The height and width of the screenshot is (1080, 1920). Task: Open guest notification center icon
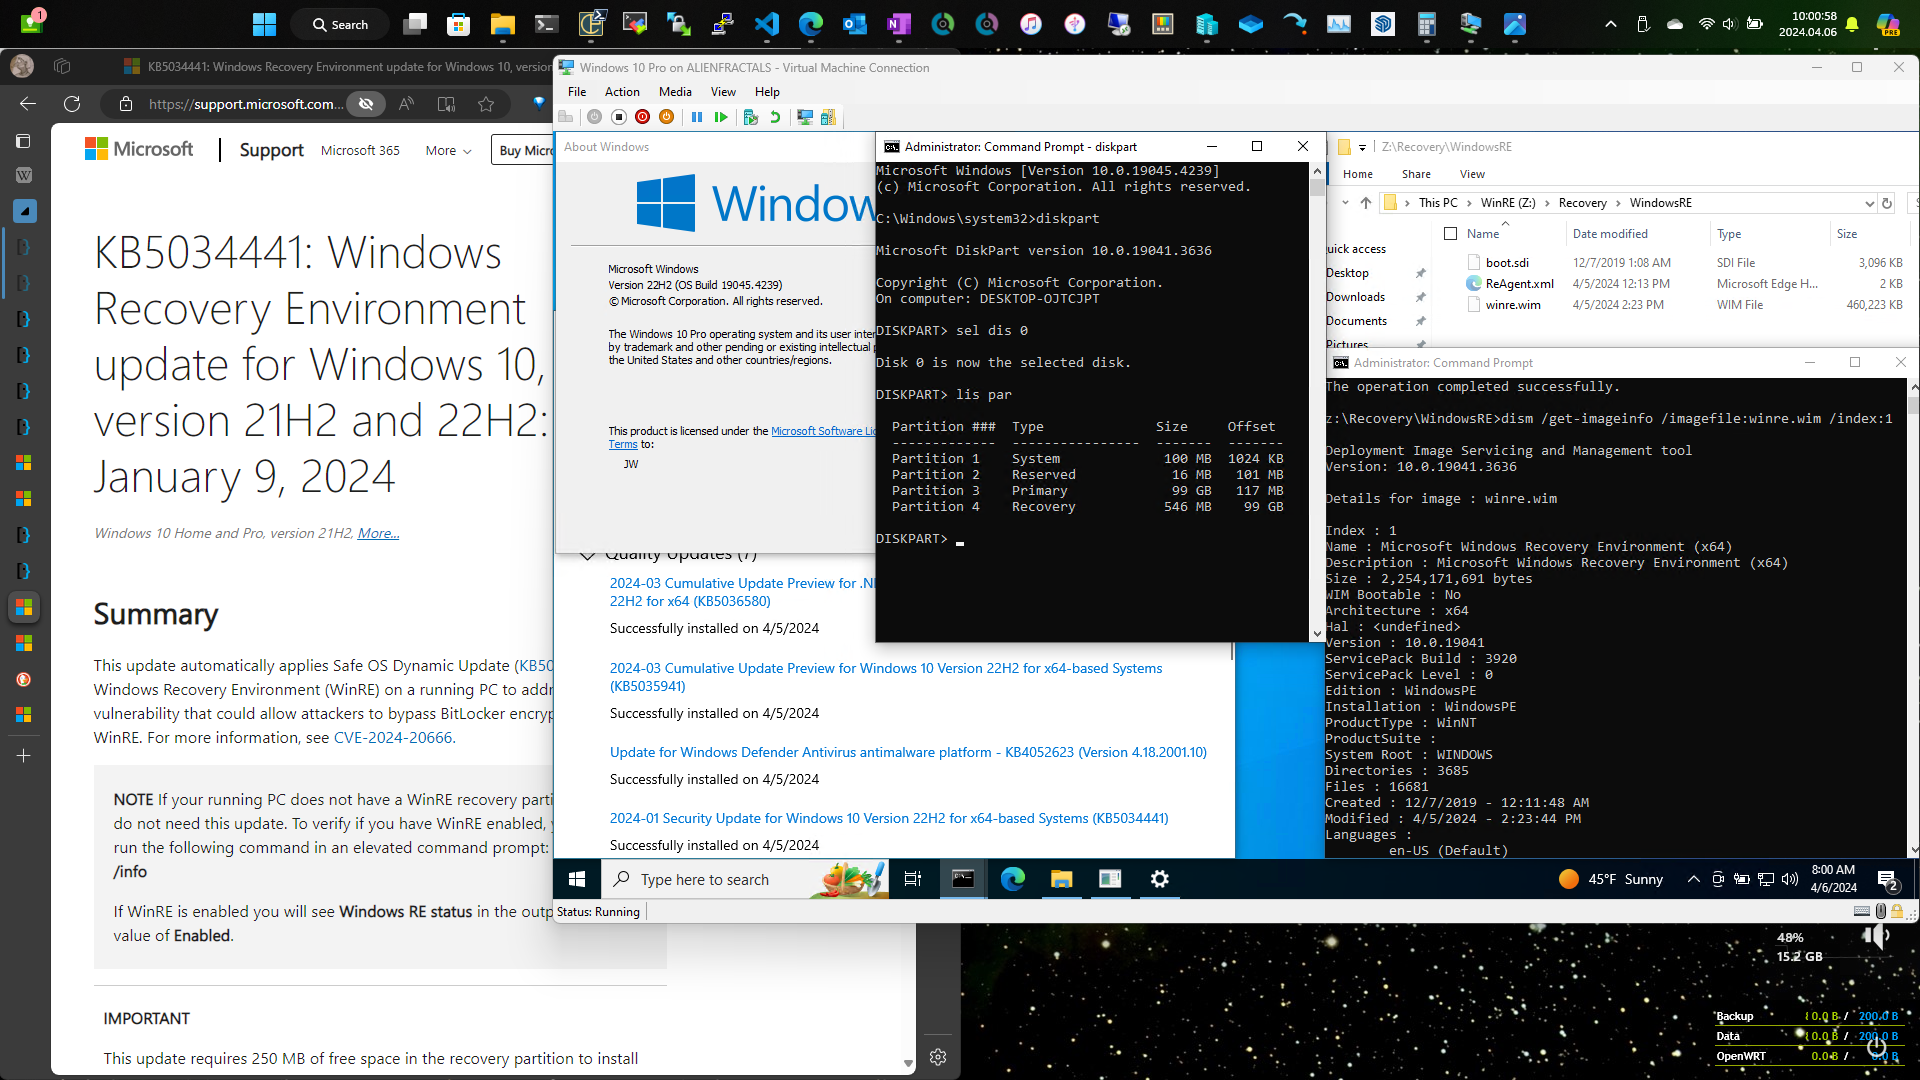click(x=1887, y=880)
